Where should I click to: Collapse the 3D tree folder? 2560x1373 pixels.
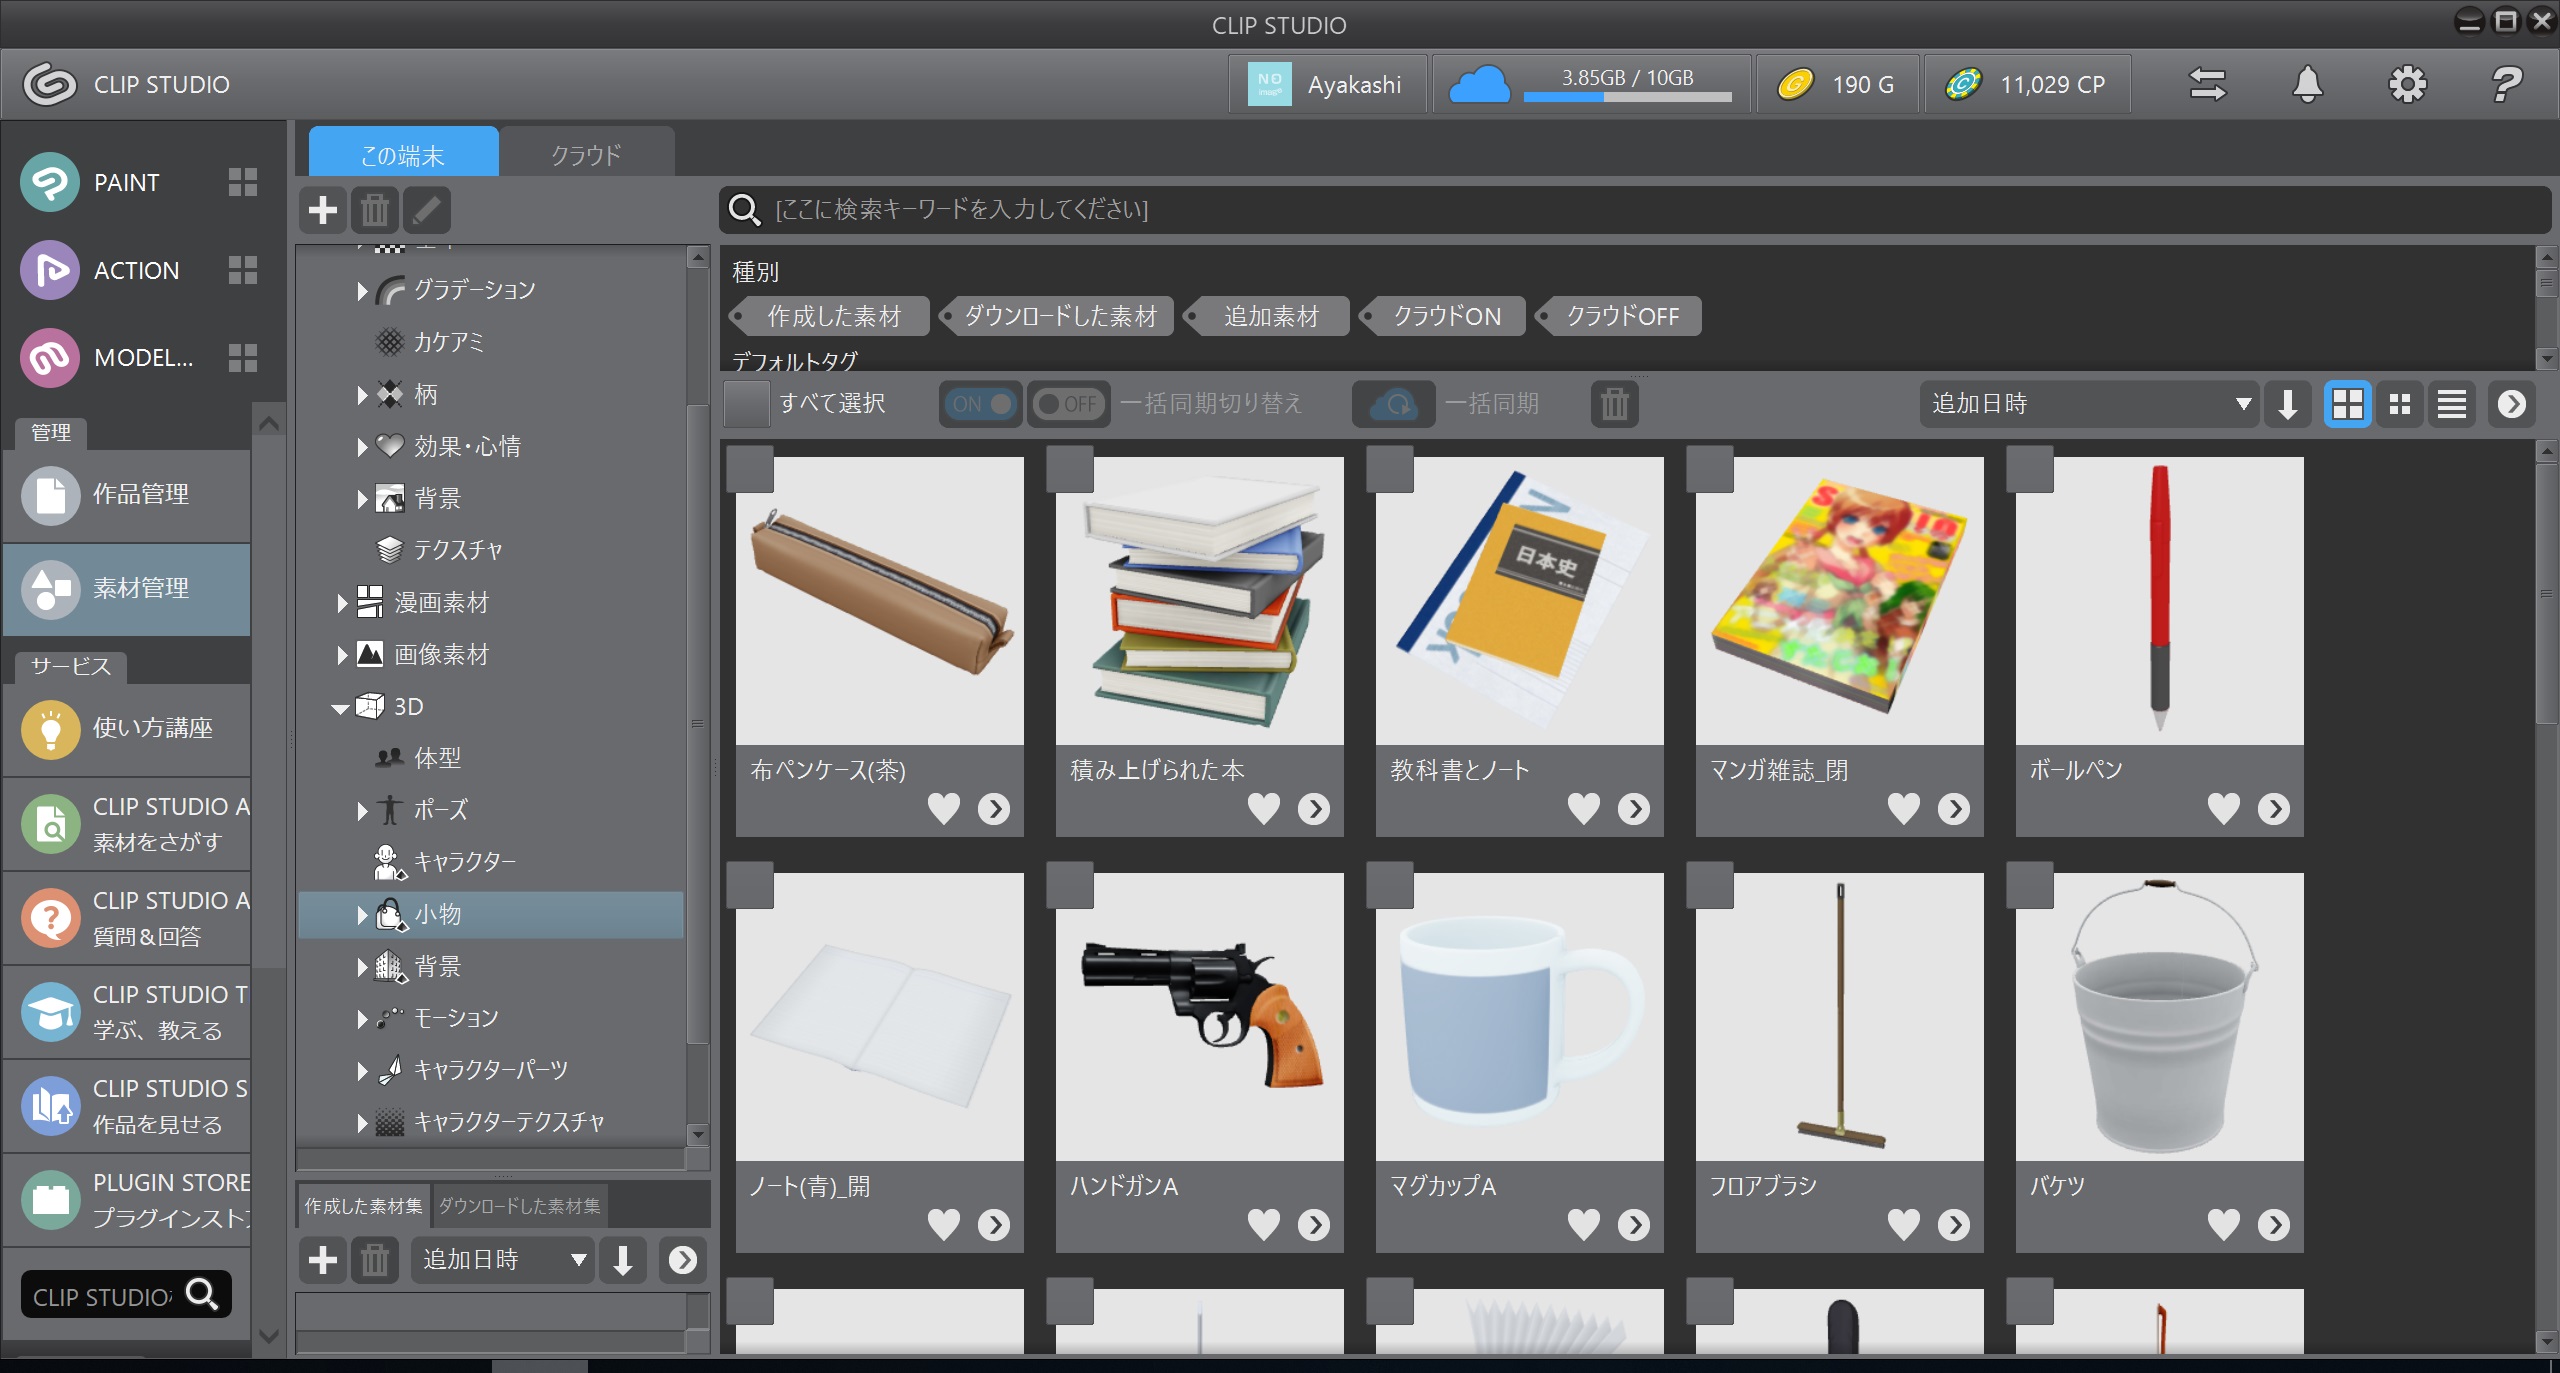pyautogui.click(x=340, y=708)
